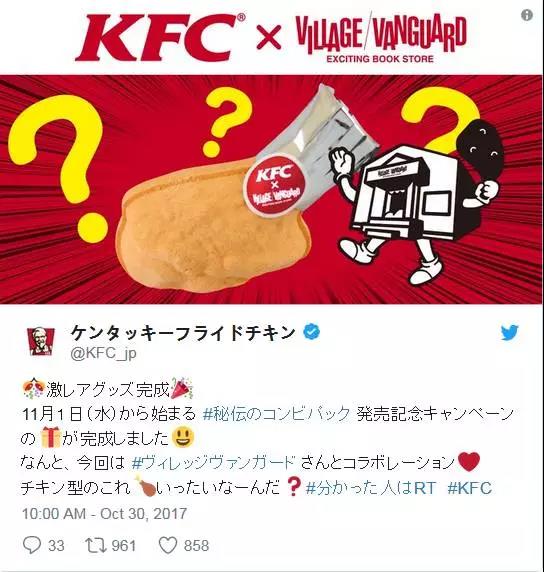Image resolution: width=544 pixels, height=572 pixels.
Task: Click the info icon on the image
Action: [526, 15]
